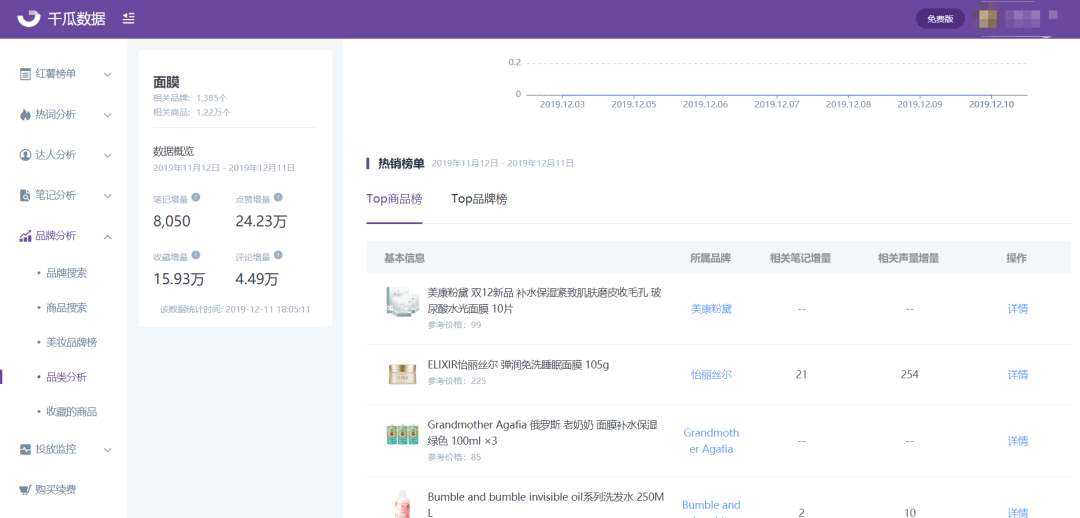Click the 免费版 badge button

(940, 19)
